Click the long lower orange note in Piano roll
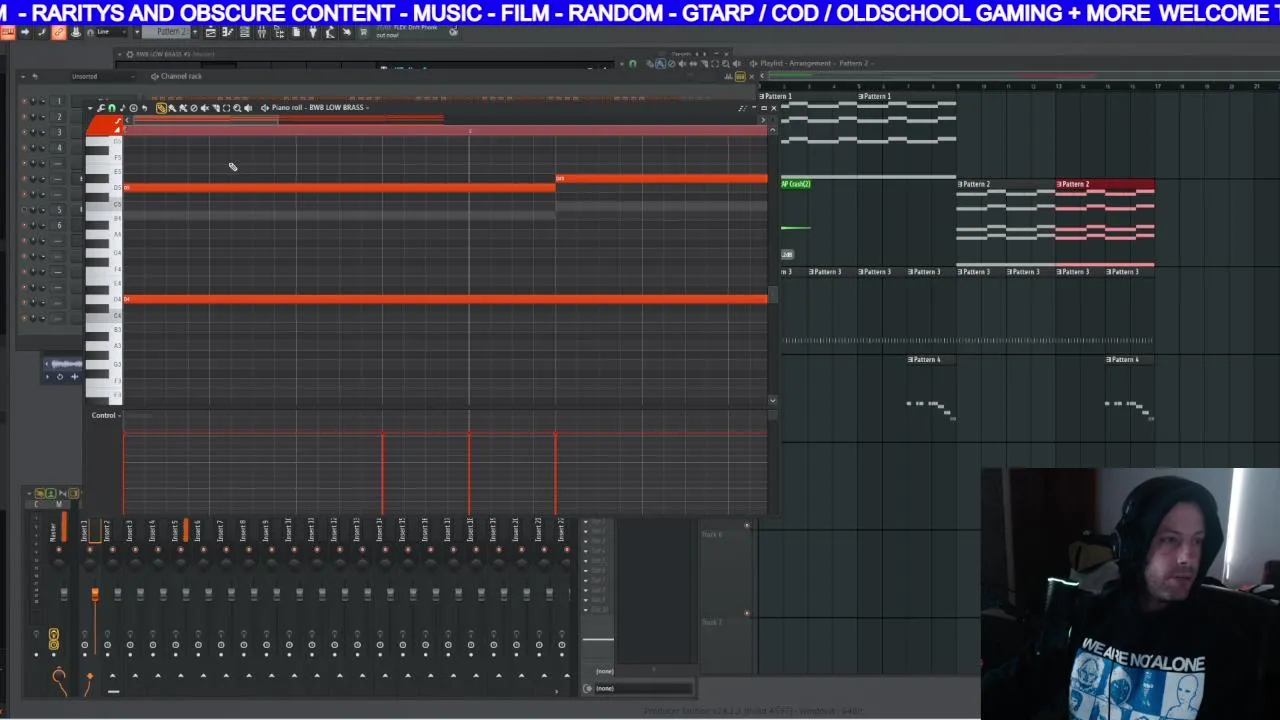The image size is (1280, 720). tap(445, 299)
